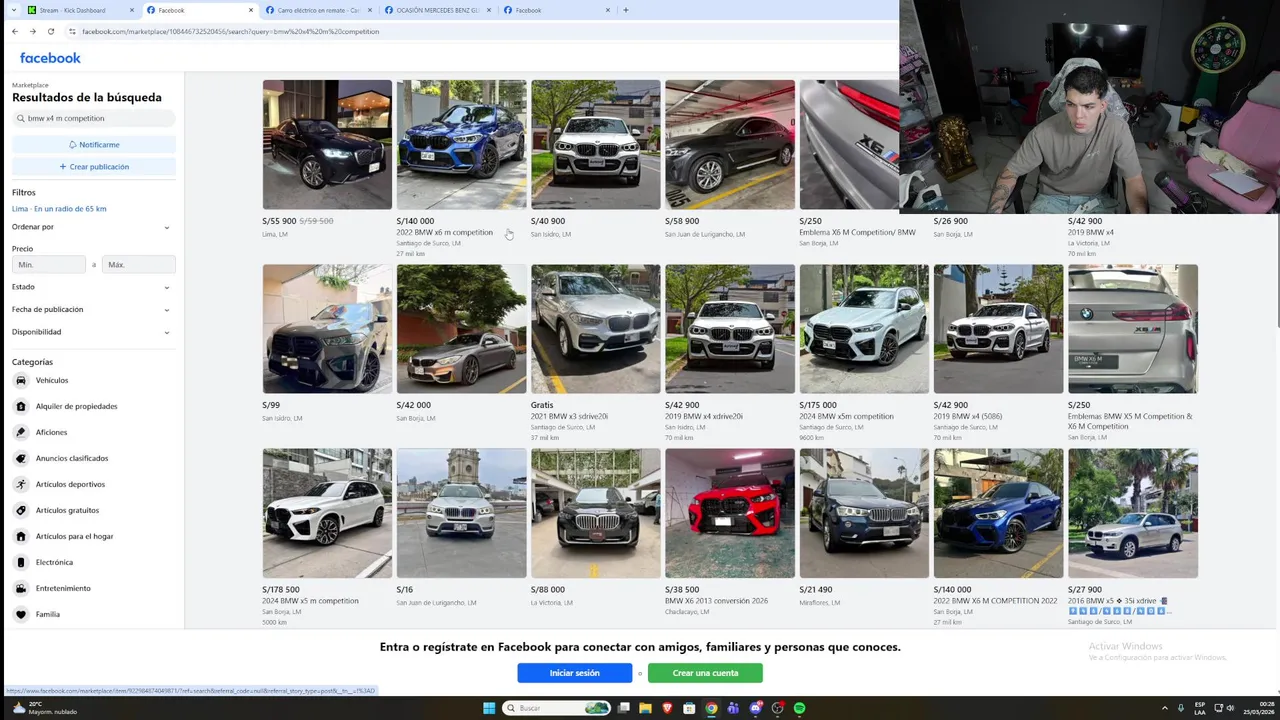The height and width of the screenshot is (720, 1280).
Task: Open Microsoft Store from the taskbar
Action: pyautogui.click(x=689, y=708)
